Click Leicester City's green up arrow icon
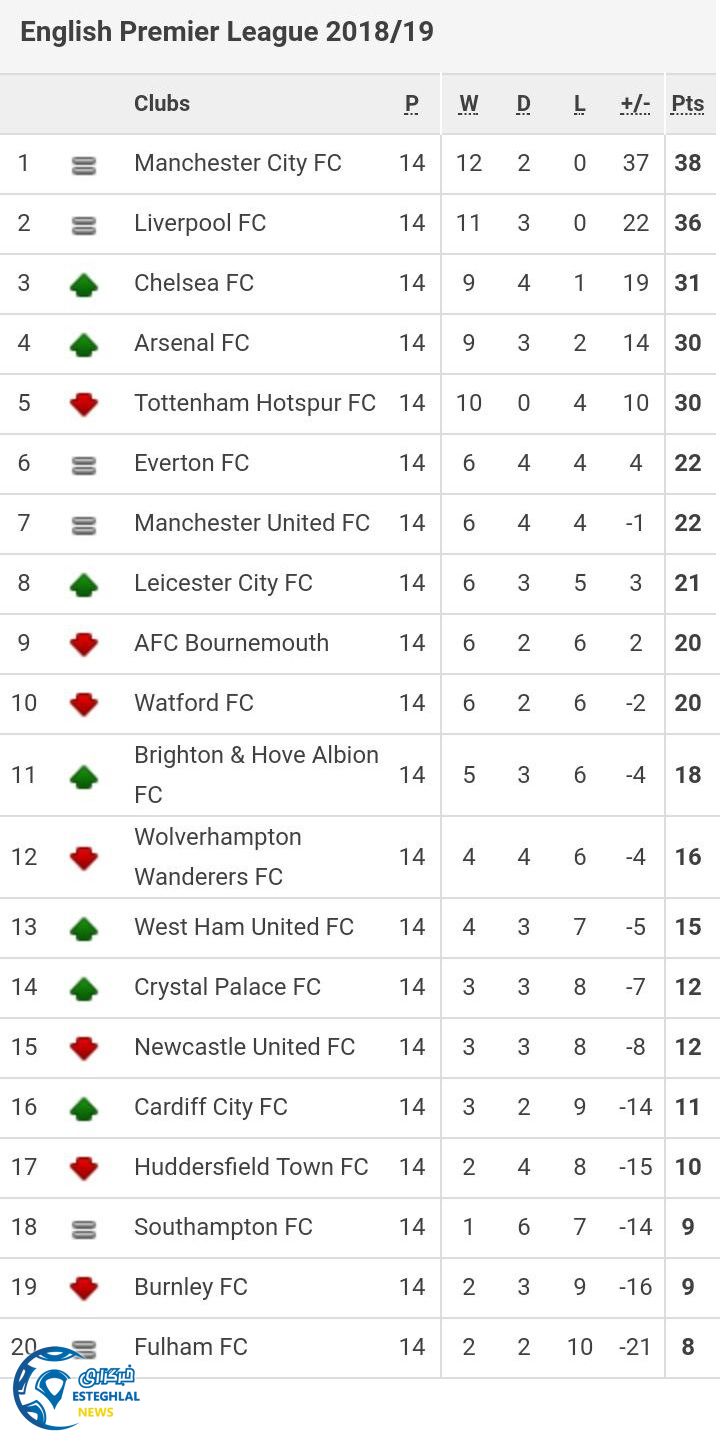This screenshot has width=720, height=1452. click(84, 585)
